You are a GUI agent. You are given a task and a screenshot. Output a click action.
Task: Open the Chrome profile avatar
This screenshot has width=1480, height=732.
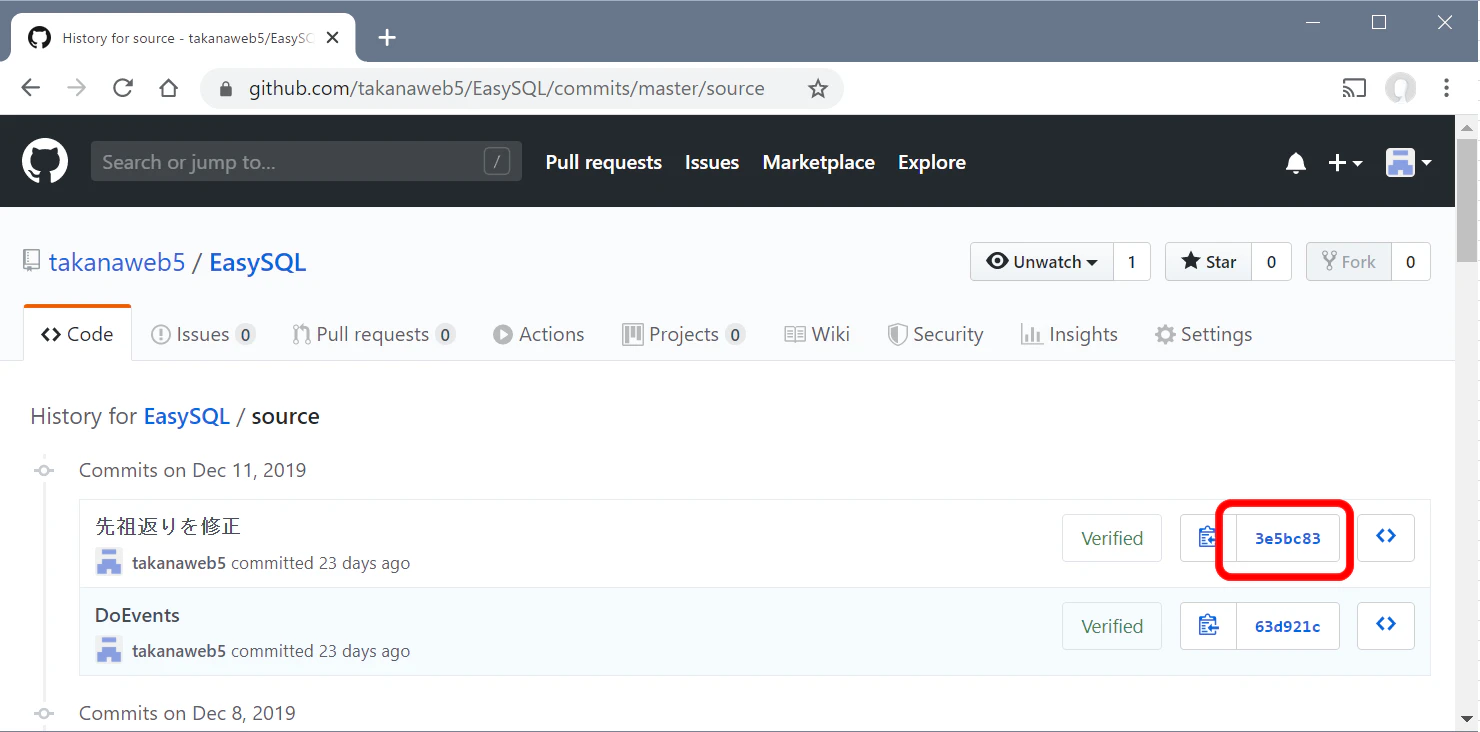coord(1400,88)
